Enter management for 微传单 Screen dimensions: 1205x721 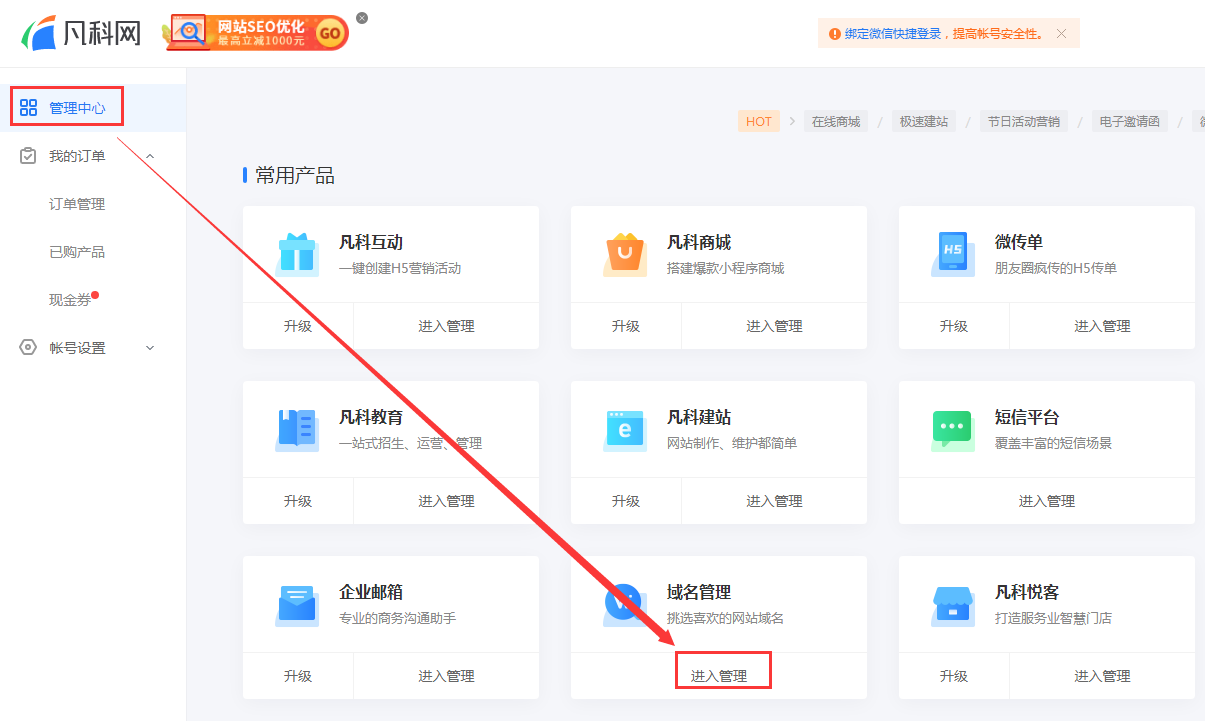click(x=1102, y=326)
